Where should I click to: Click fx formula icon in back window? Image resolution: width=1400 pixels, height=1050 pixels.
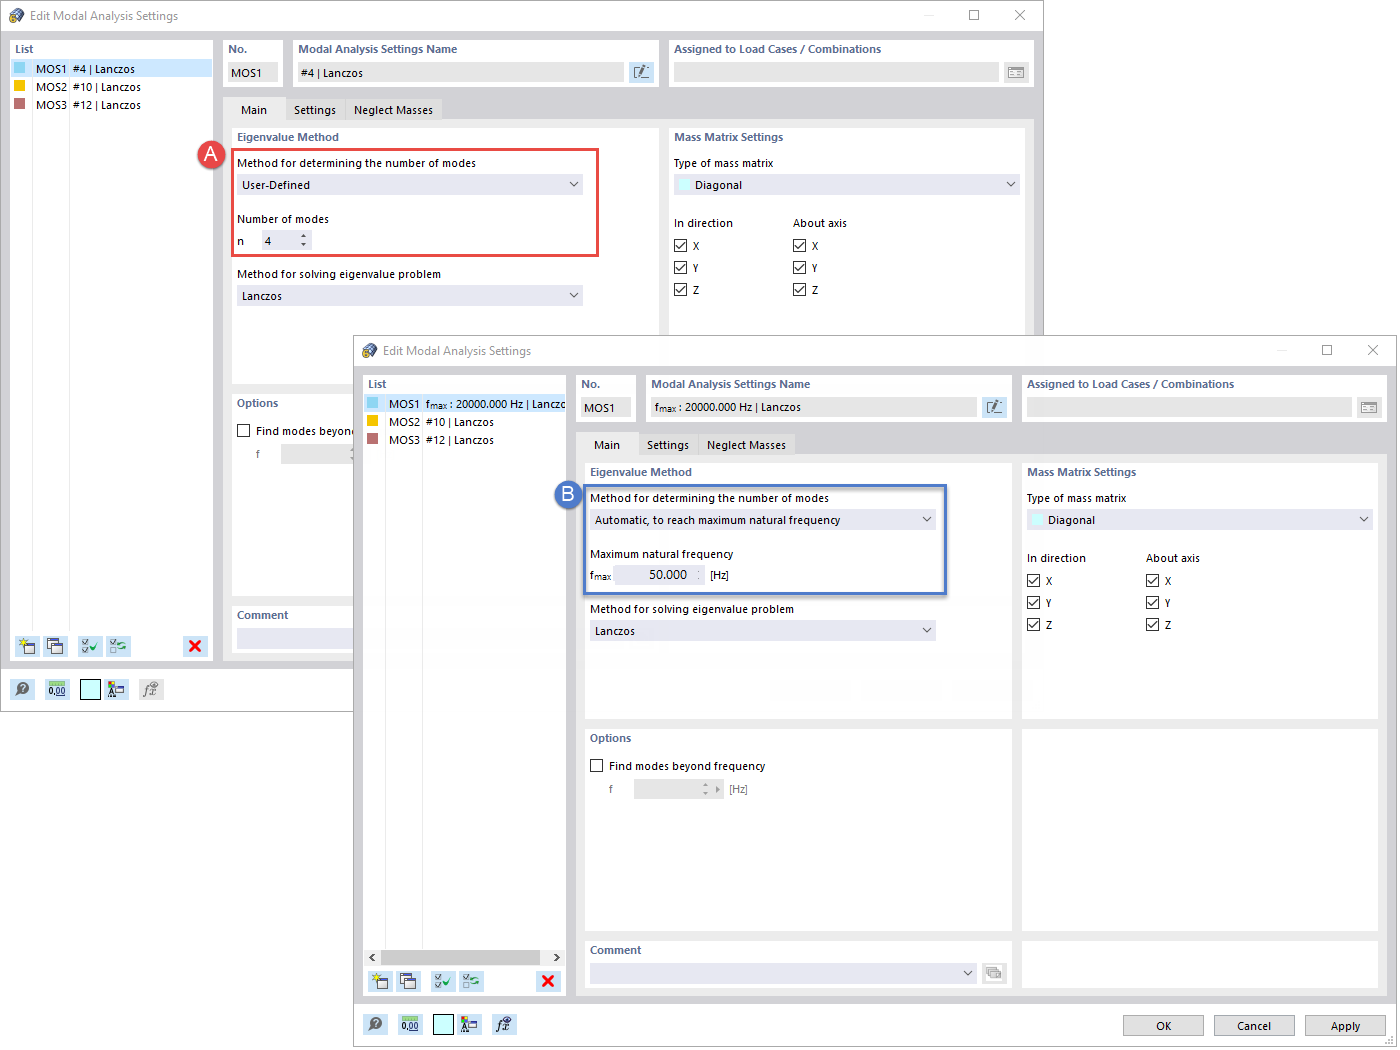coord(151,689)
